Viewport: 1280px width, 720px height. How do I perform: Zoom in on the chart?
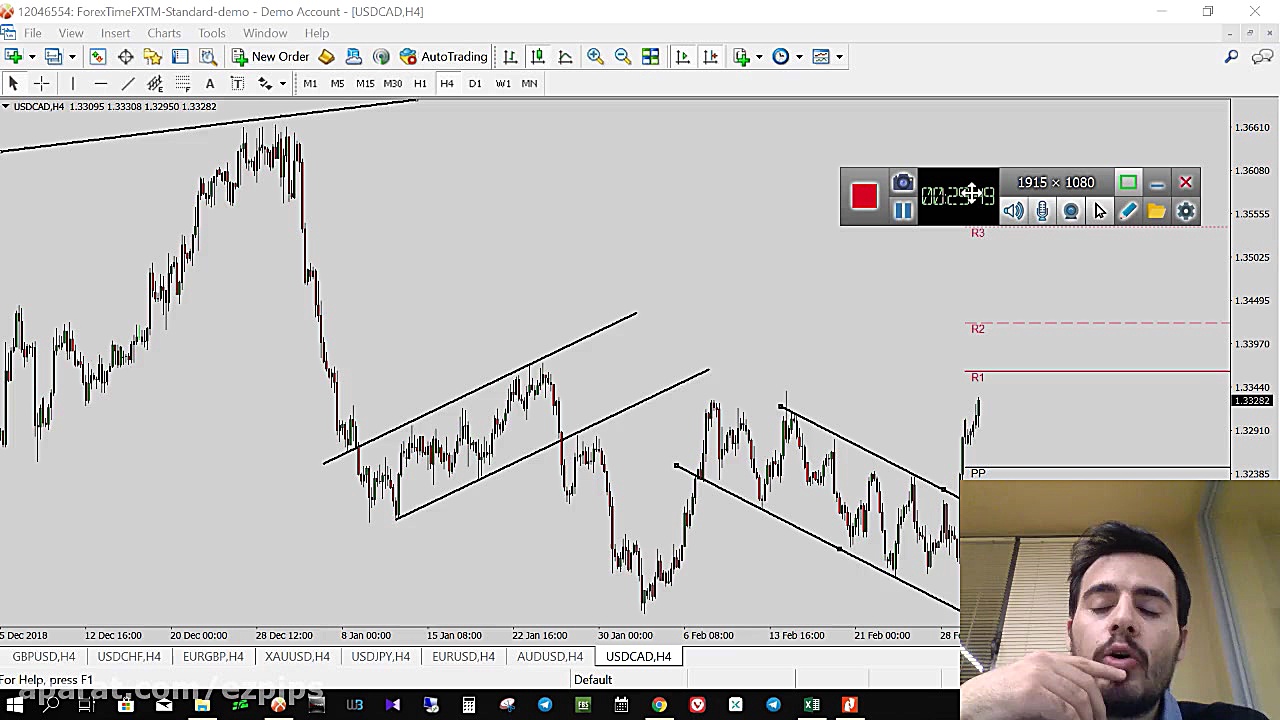[595, 57]
